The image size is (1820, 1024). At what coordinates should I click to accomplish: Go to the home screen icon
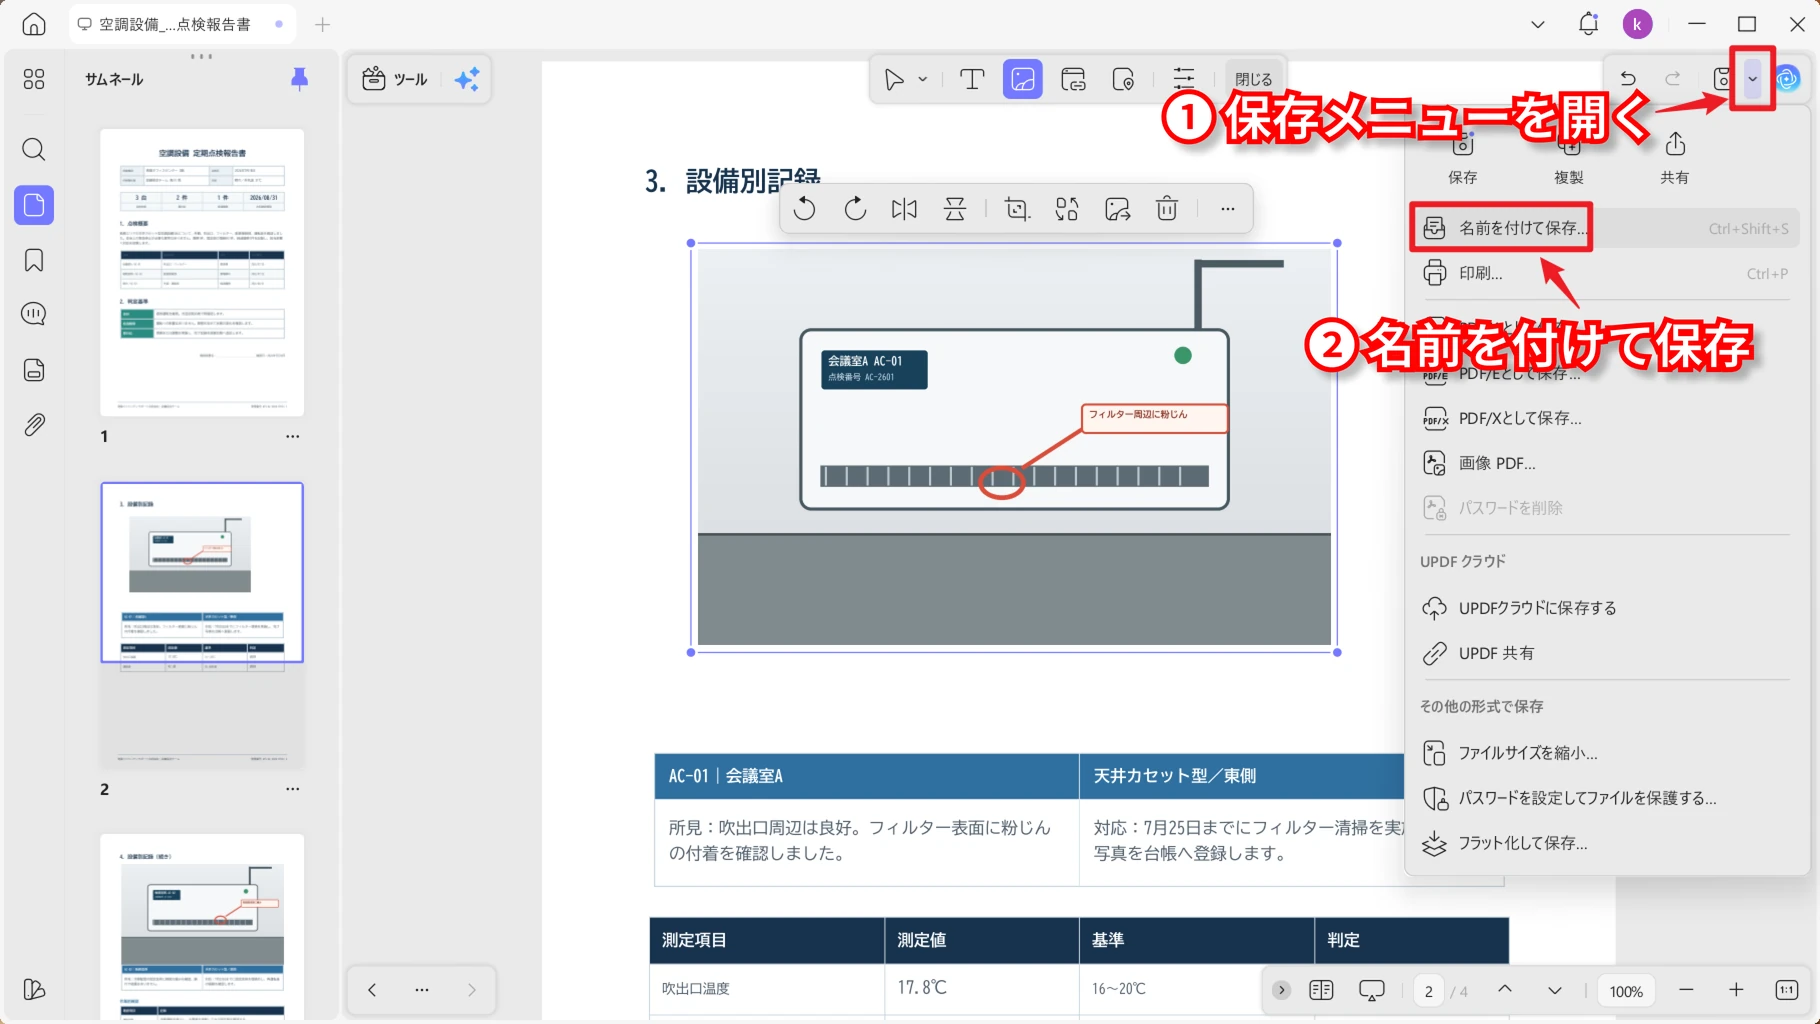click(34, 24)
